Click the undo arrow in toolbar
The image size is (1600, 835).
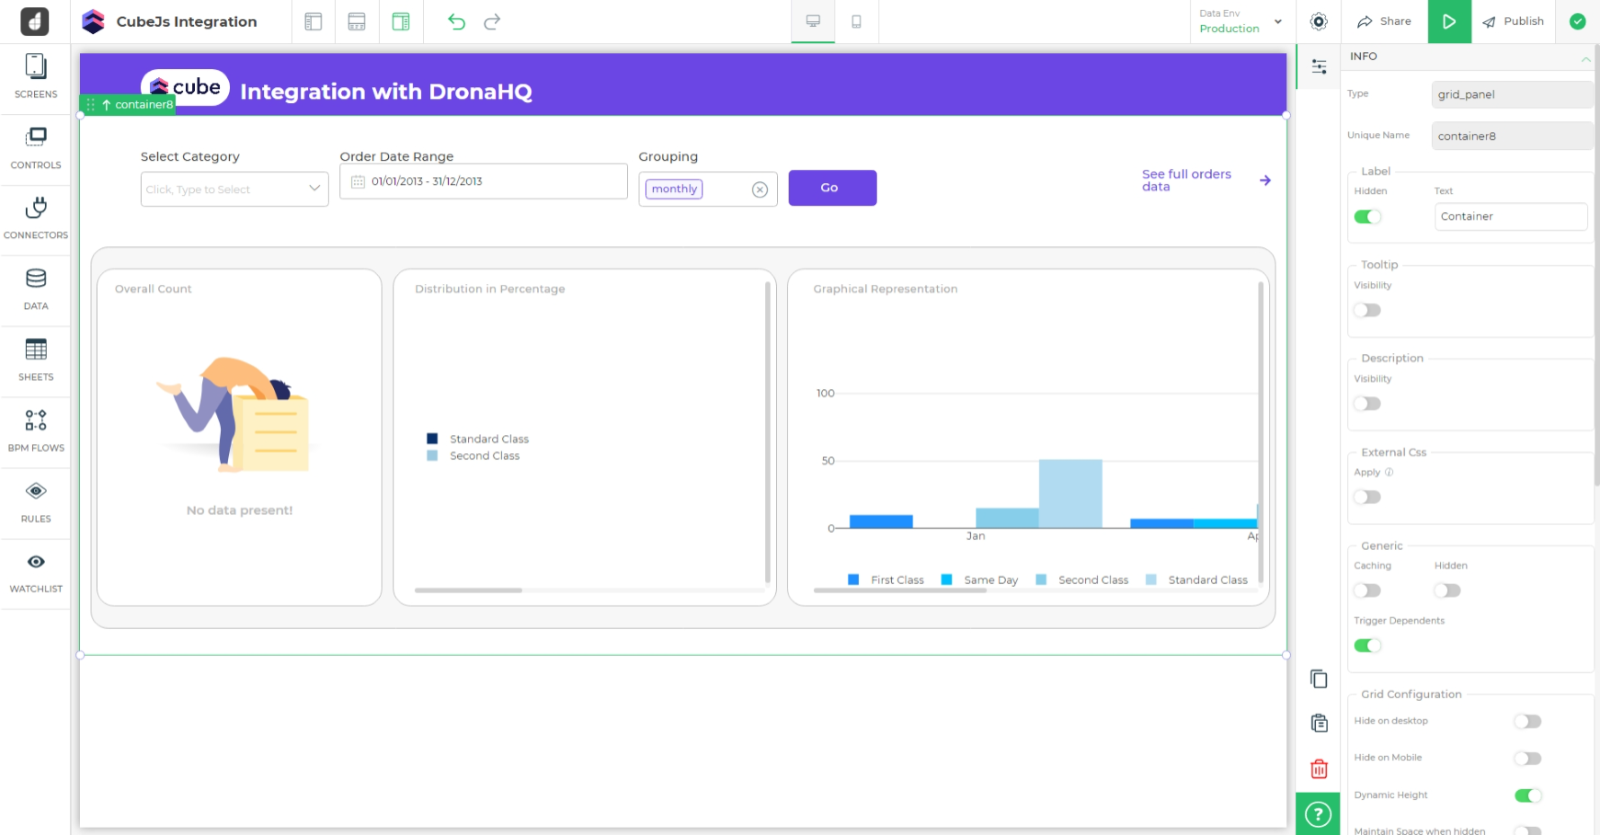coord(456,22)
